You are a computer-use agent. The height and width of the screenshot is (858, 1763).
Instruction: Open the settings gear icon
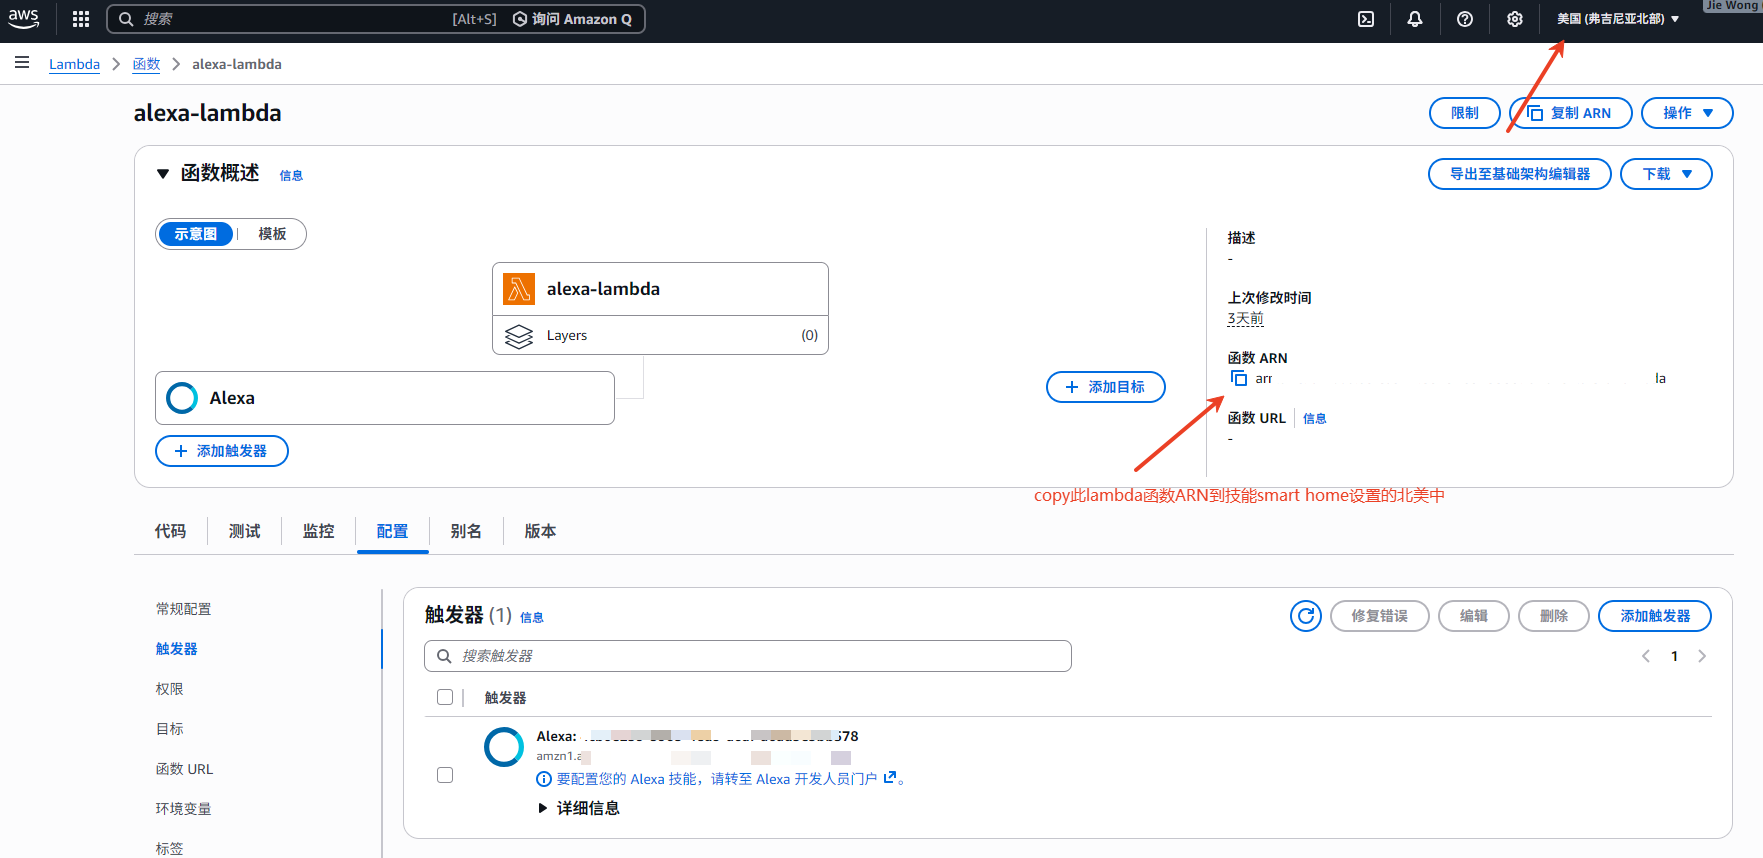point(1515,19)
